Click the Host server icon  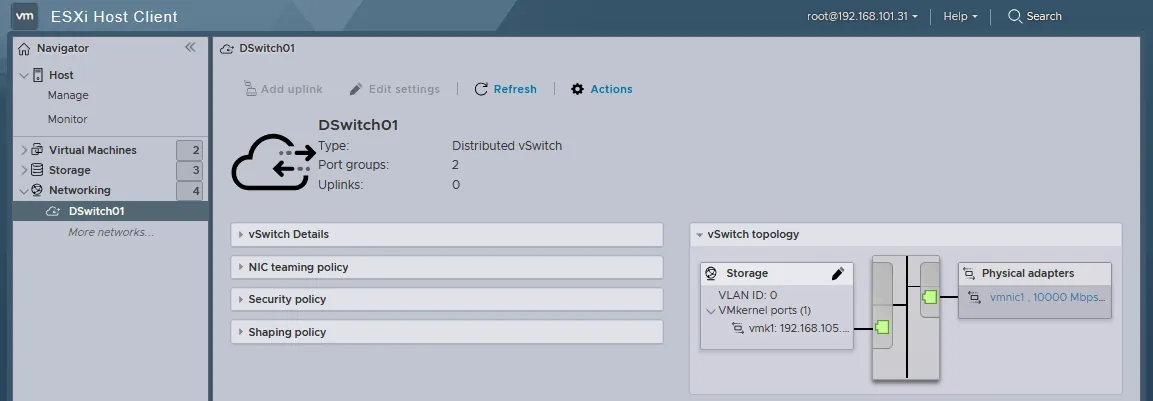[x=38, y=75]
